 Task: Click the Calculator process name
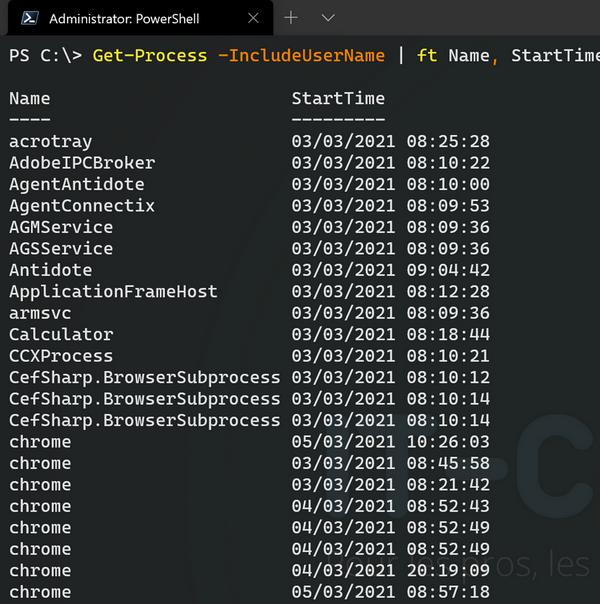(x=61, y=335)
